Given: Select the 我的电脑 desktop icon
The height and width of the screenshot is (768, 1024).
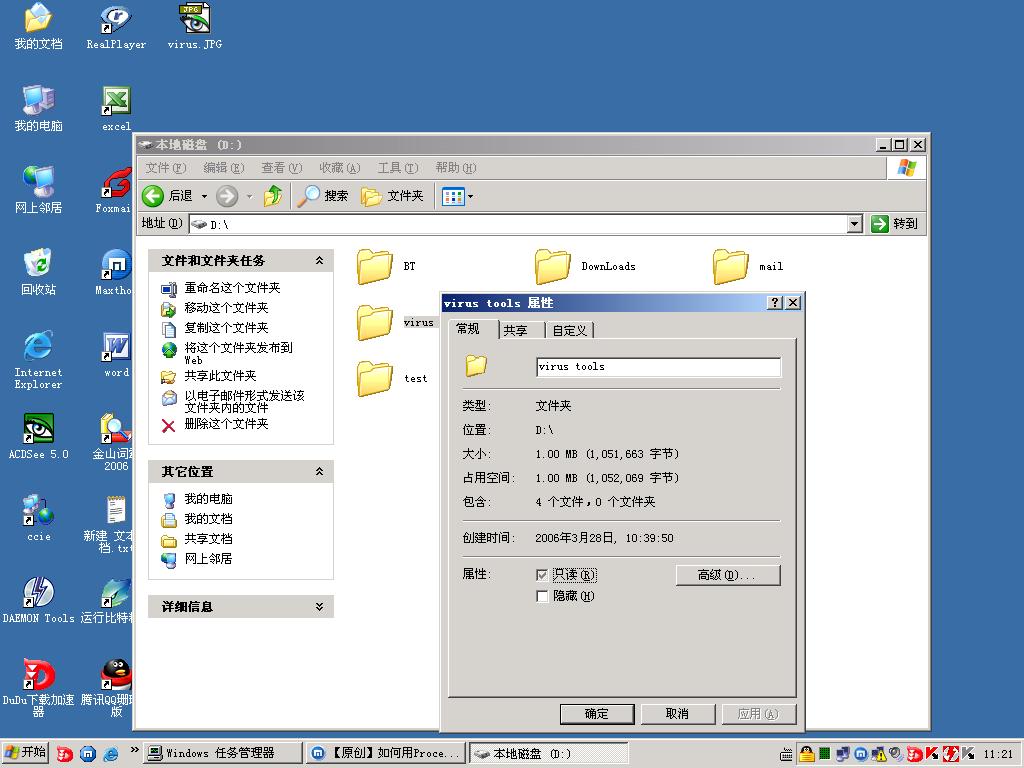Looking at the screenshot, I should click(38, 108).
